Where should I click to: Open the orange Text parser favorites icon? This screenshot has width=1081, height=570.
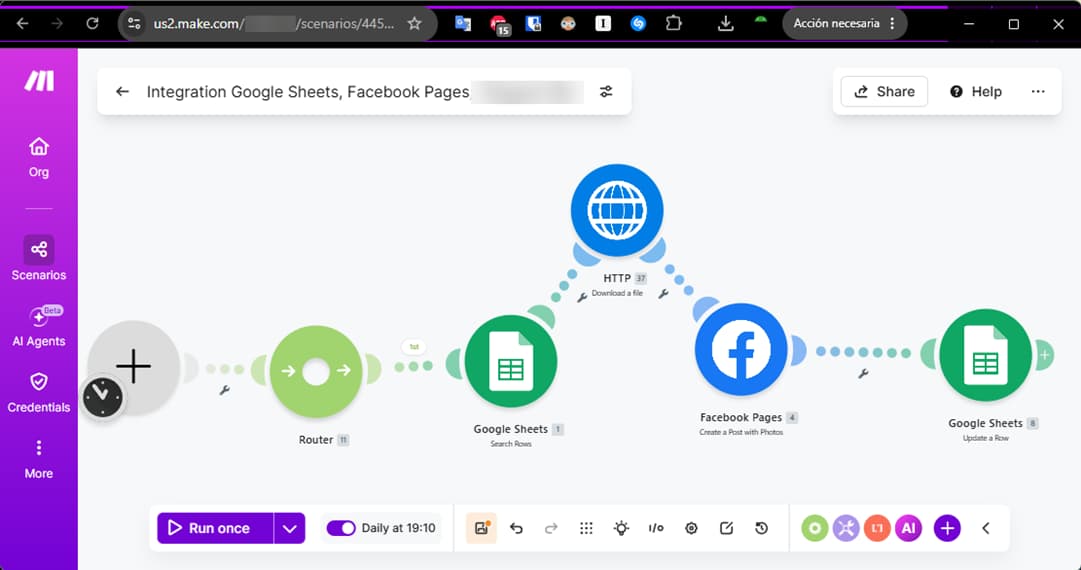[877, 529]
